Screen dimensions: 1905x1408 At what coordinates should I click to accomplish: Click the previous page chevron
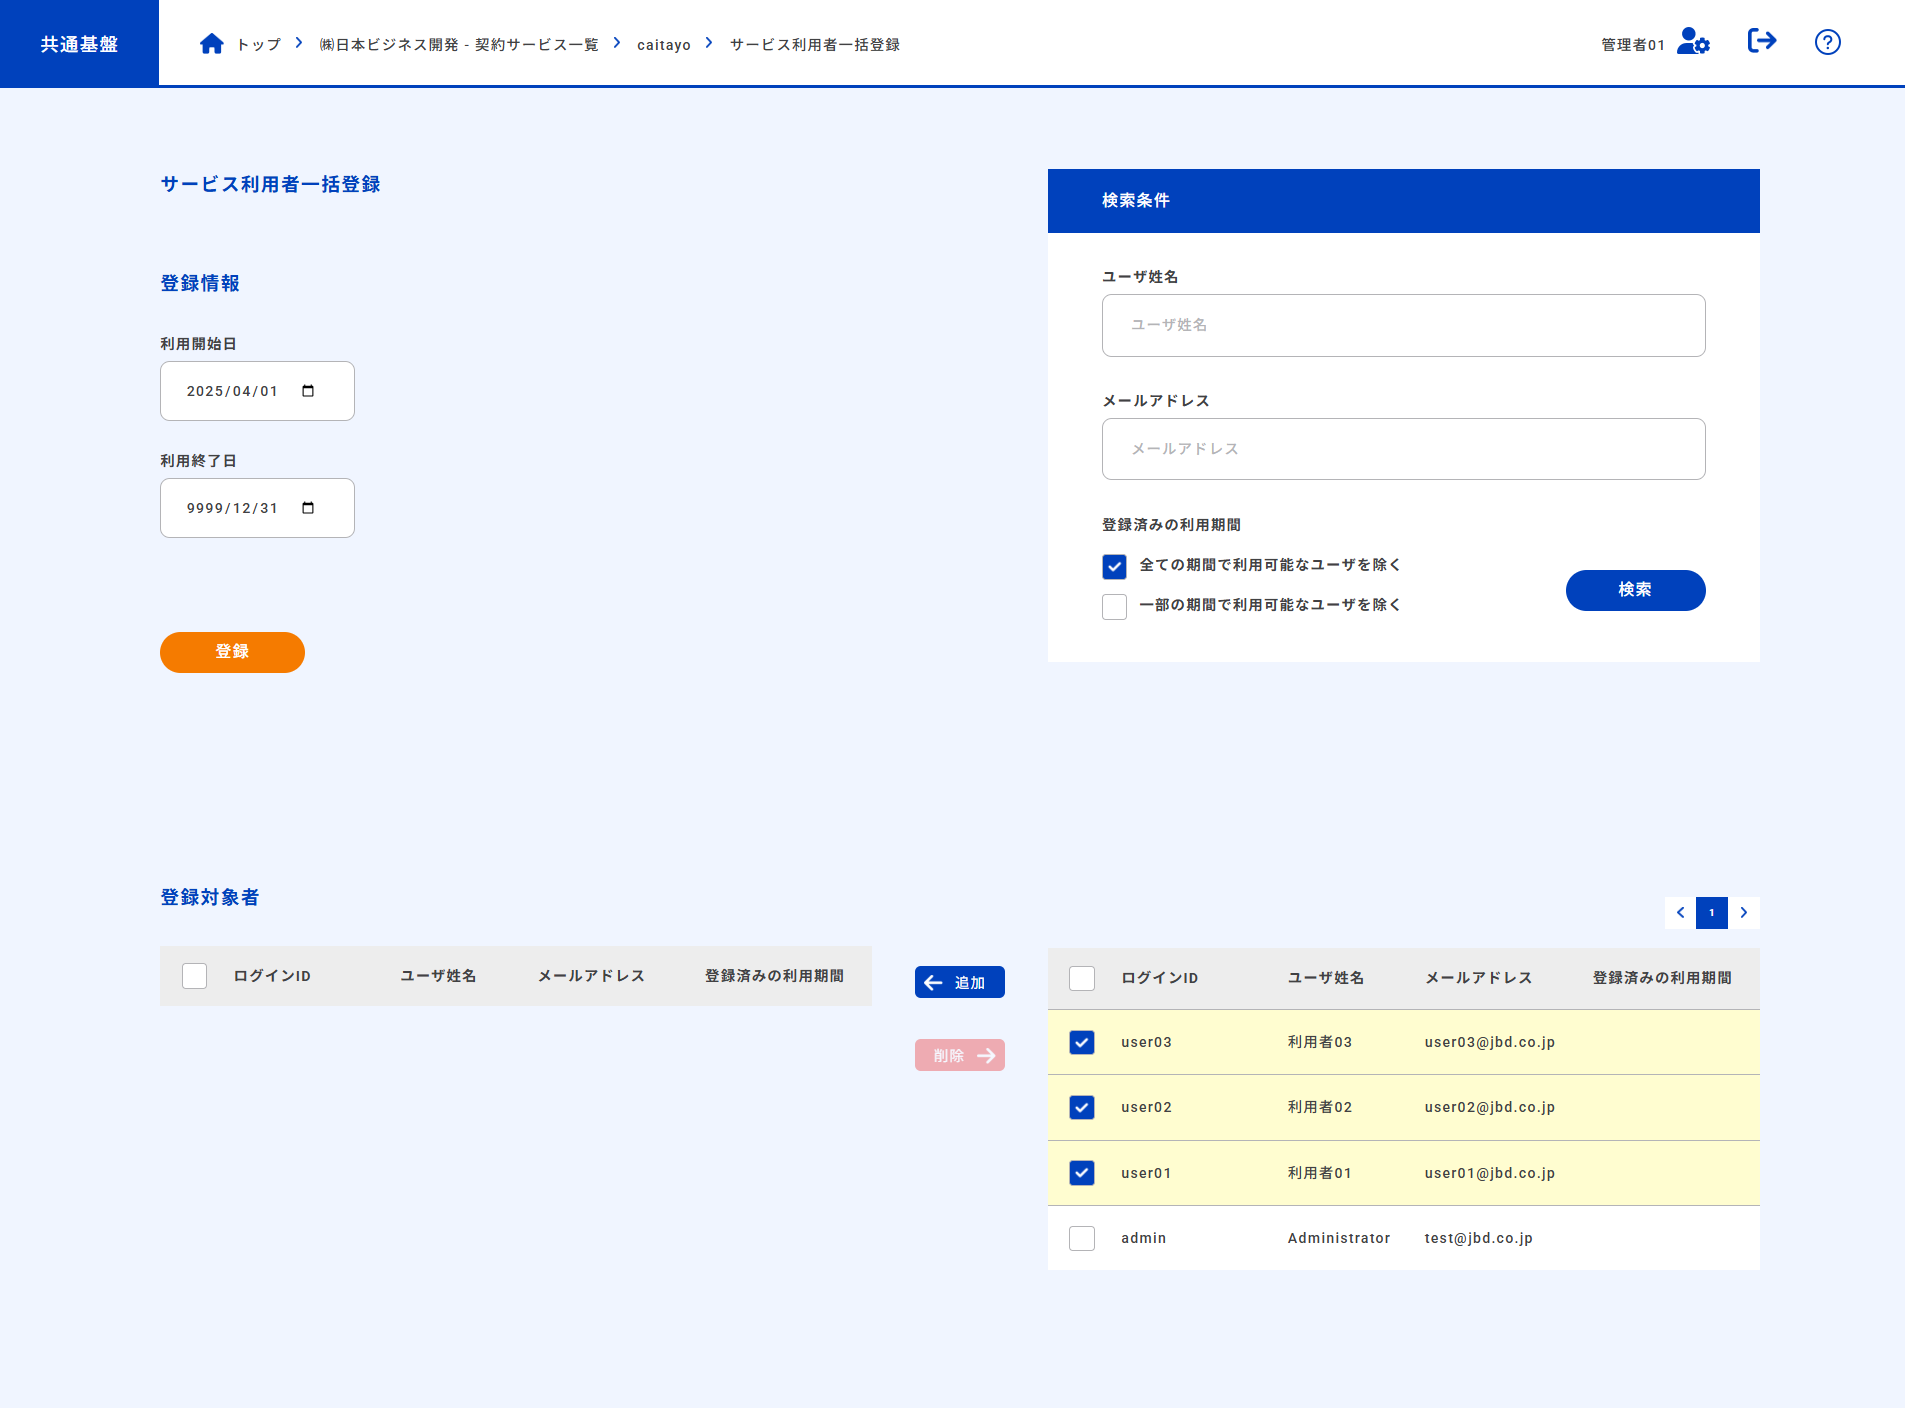point(1680,913)
